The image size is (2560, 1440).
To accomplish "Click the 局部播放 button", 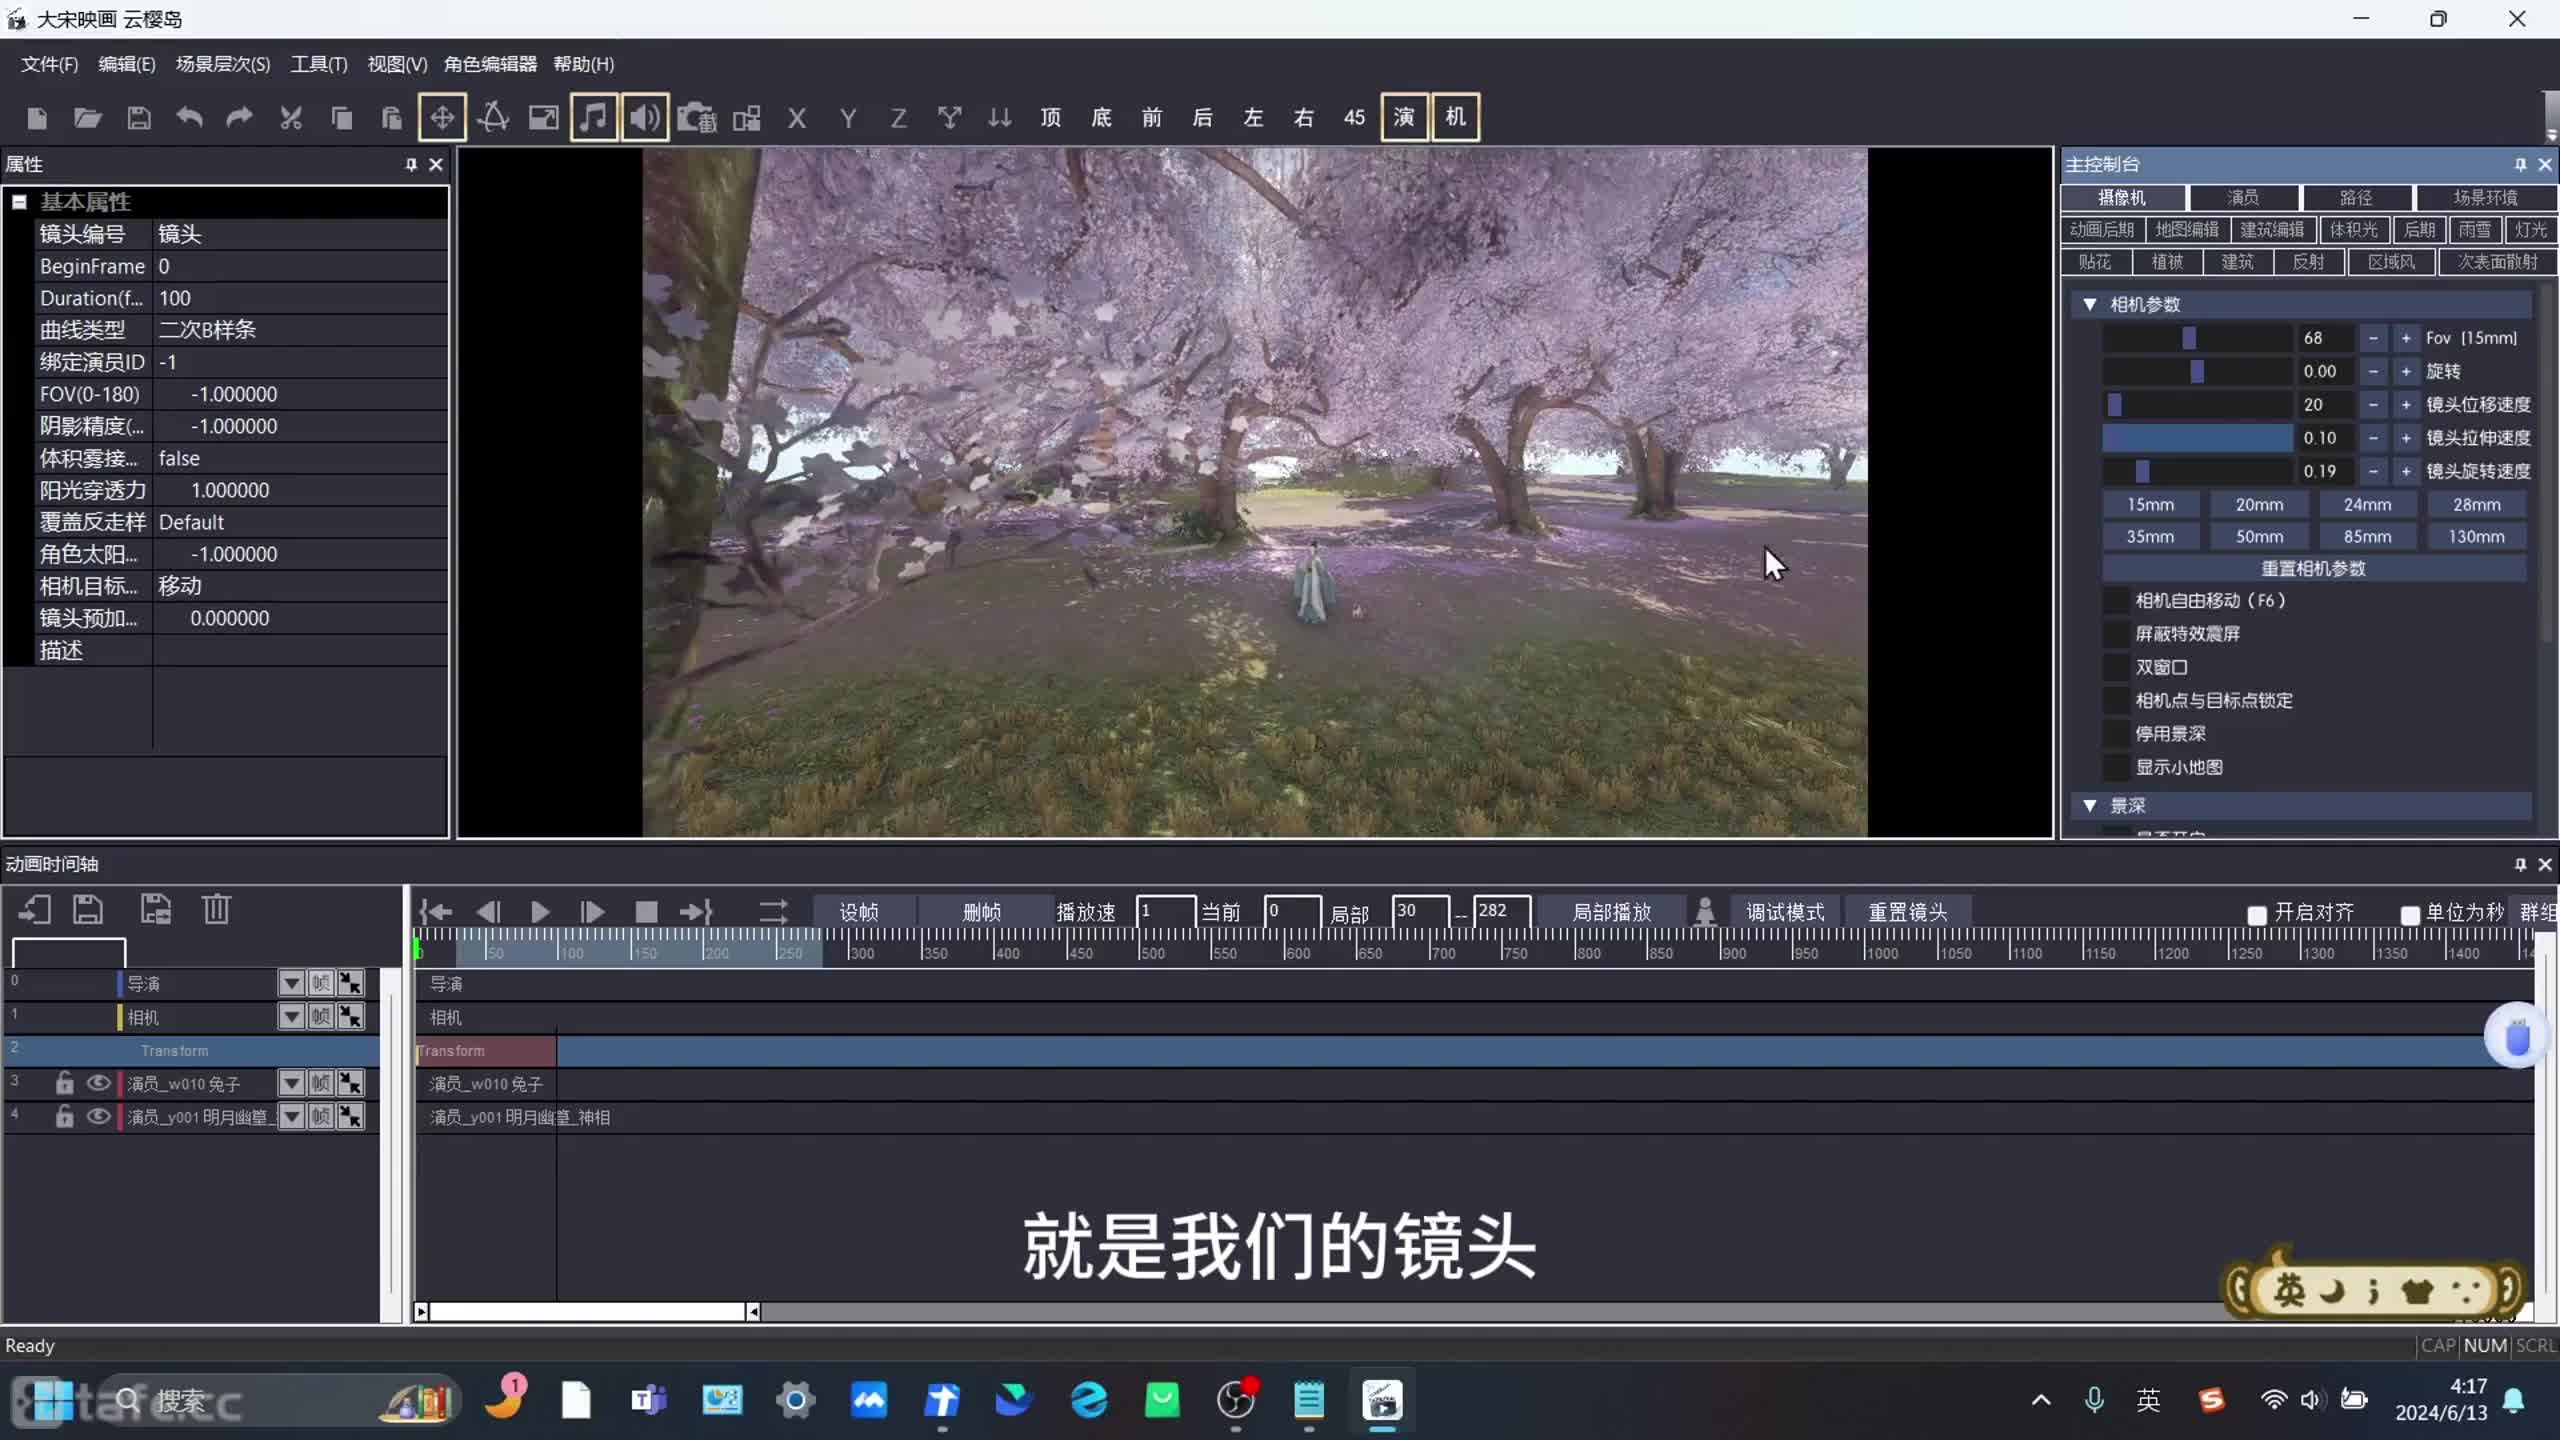I will point(1611,912).
